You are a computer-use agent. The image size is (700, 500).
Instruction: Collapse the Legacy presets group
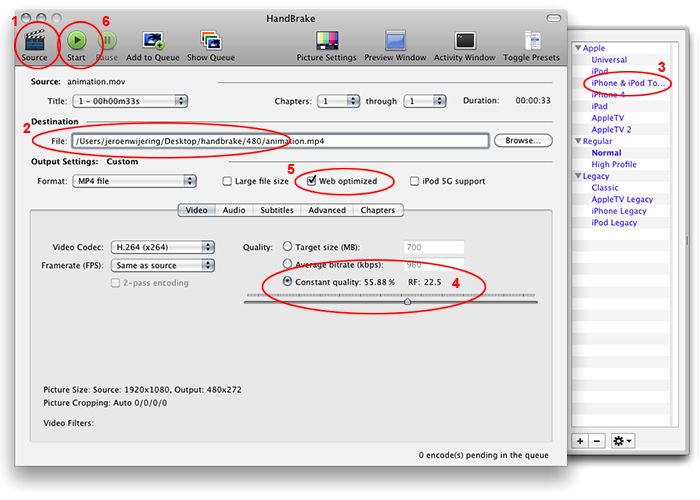[x=578, y=176]
